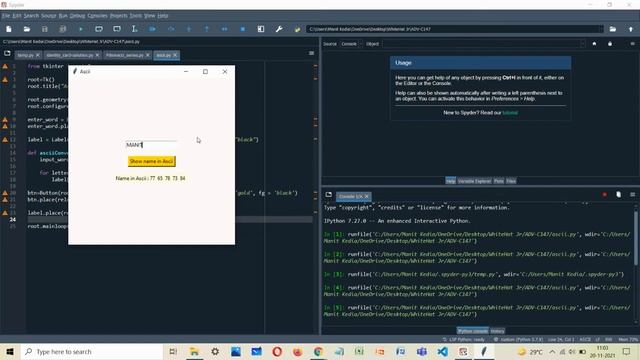Image resolution: width=640 pixels, height=360 pixels.
Task: Click the tutorial link in Usage box
Action: 510,113
